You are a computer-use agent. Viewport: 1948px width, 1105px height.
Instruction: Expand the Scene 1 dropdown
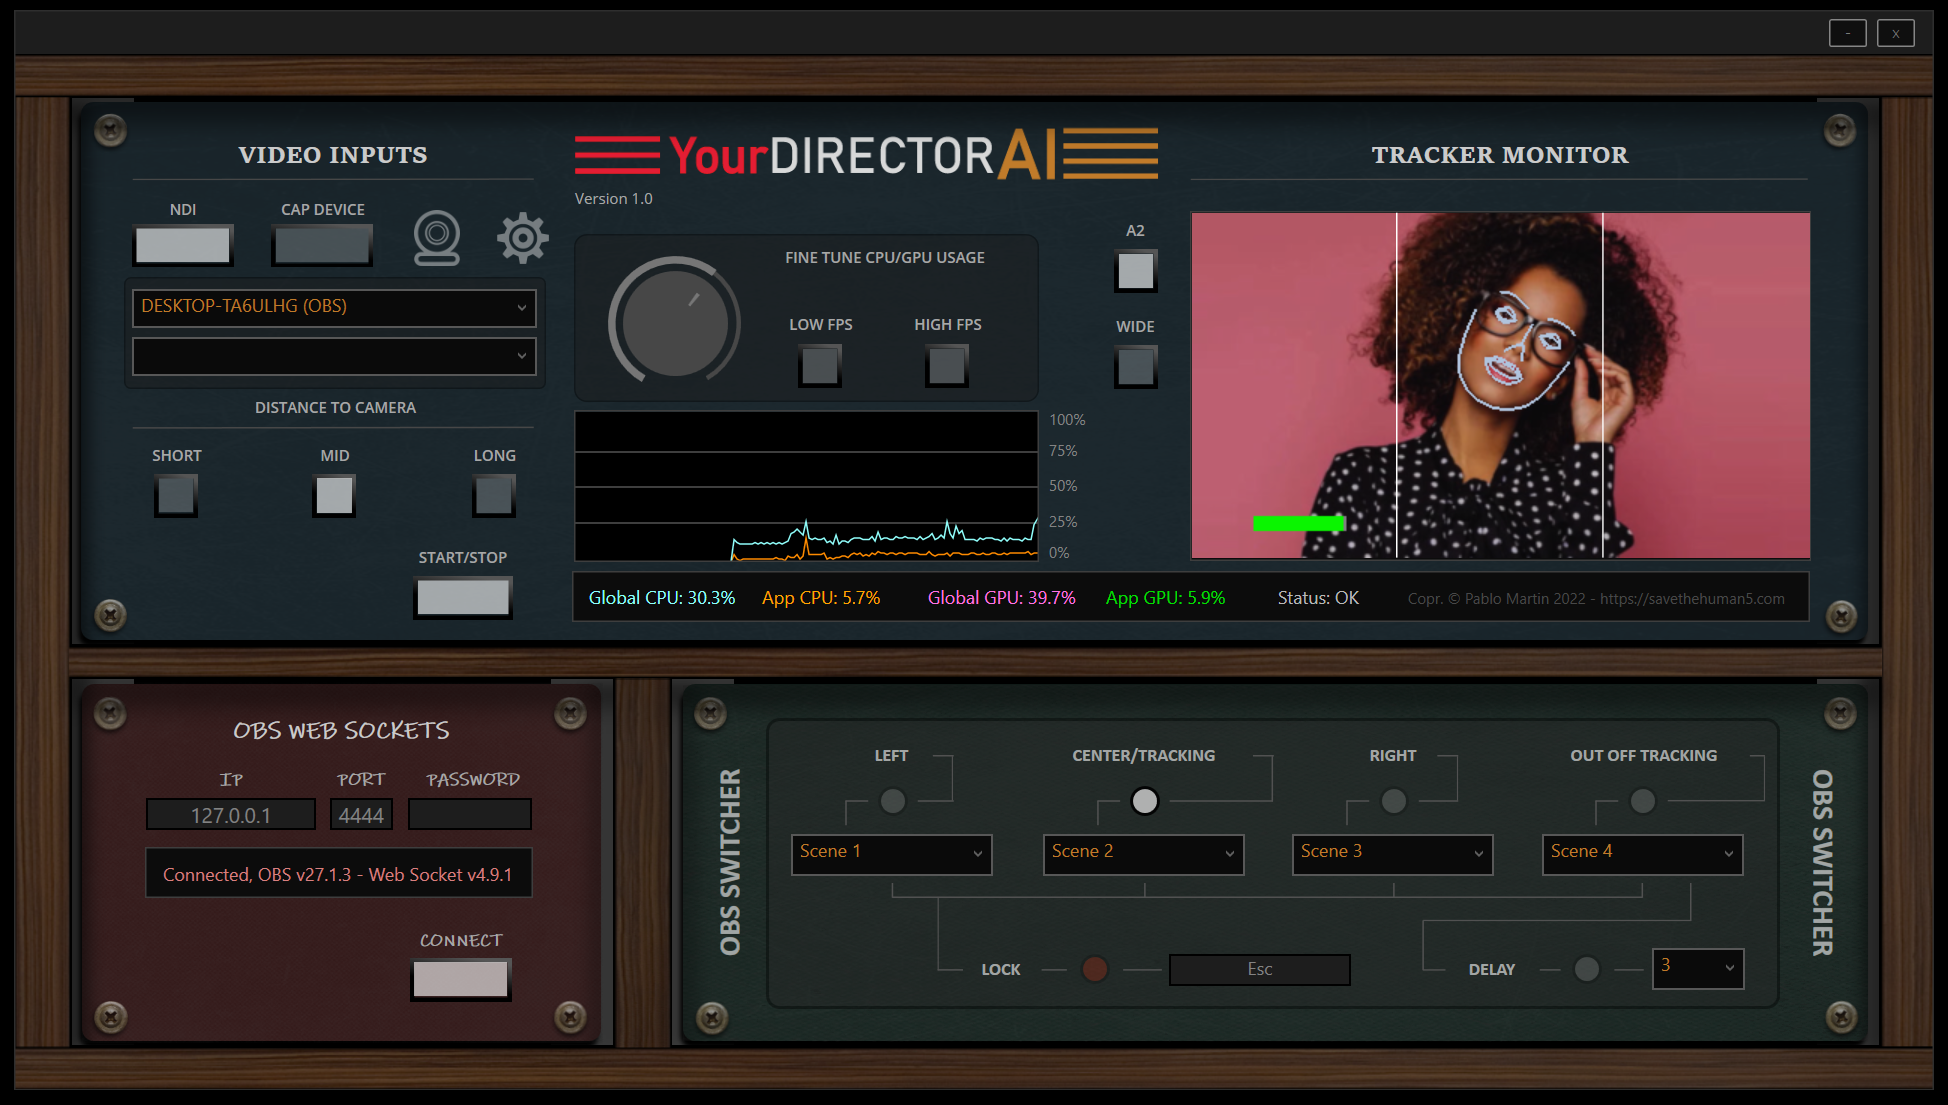pyautogui.click(x=892, y=854)
